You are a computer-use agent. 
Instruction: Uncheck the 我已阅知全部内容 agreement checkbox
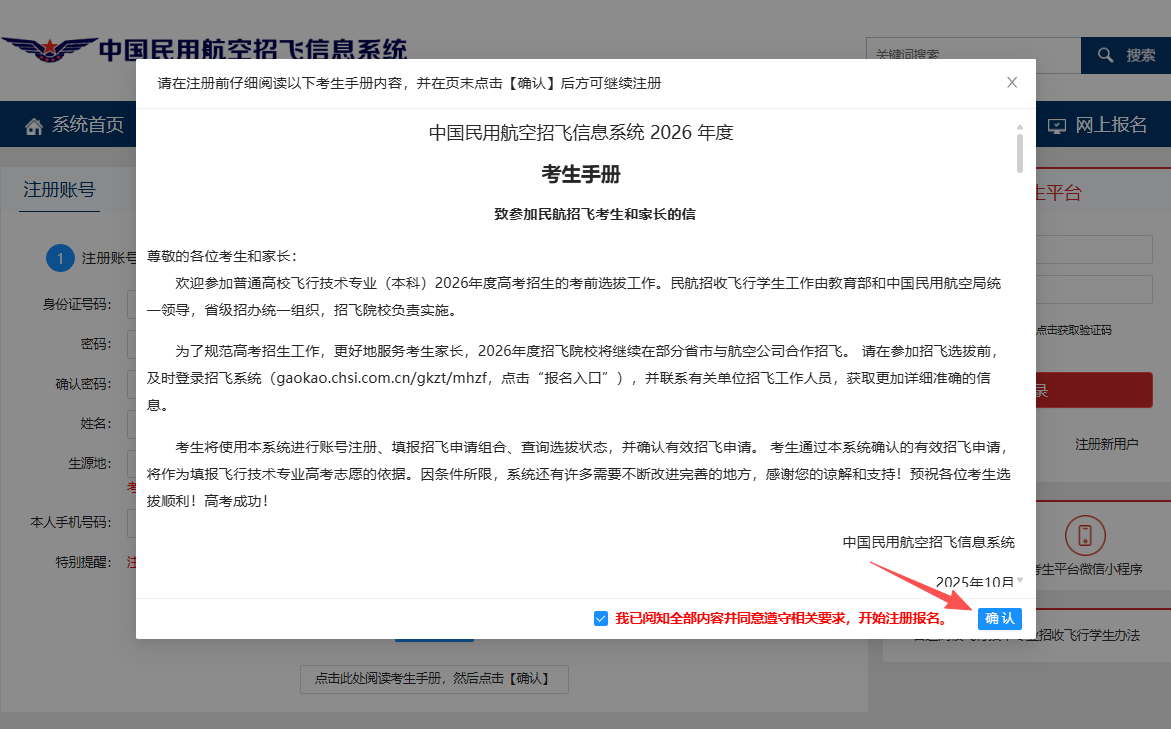coord(601,619)
